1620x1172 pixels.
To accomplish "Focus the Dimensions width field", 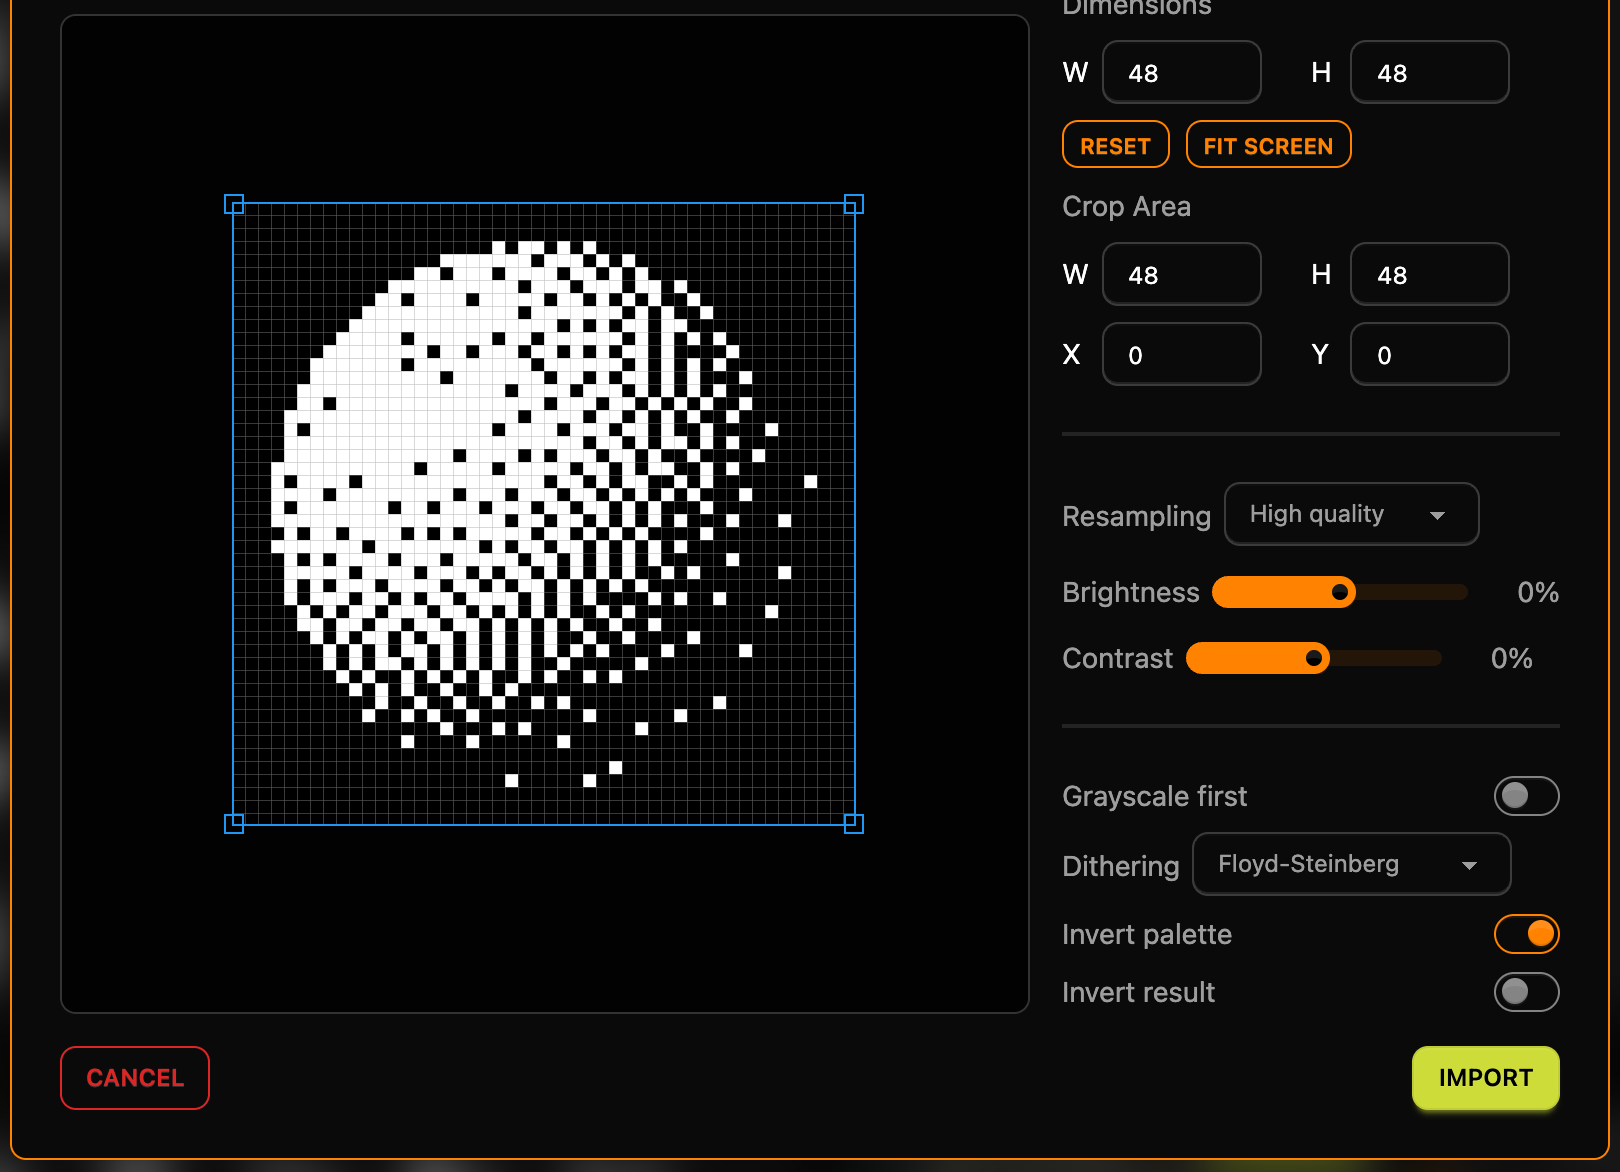I will (x=1181, y=72).
